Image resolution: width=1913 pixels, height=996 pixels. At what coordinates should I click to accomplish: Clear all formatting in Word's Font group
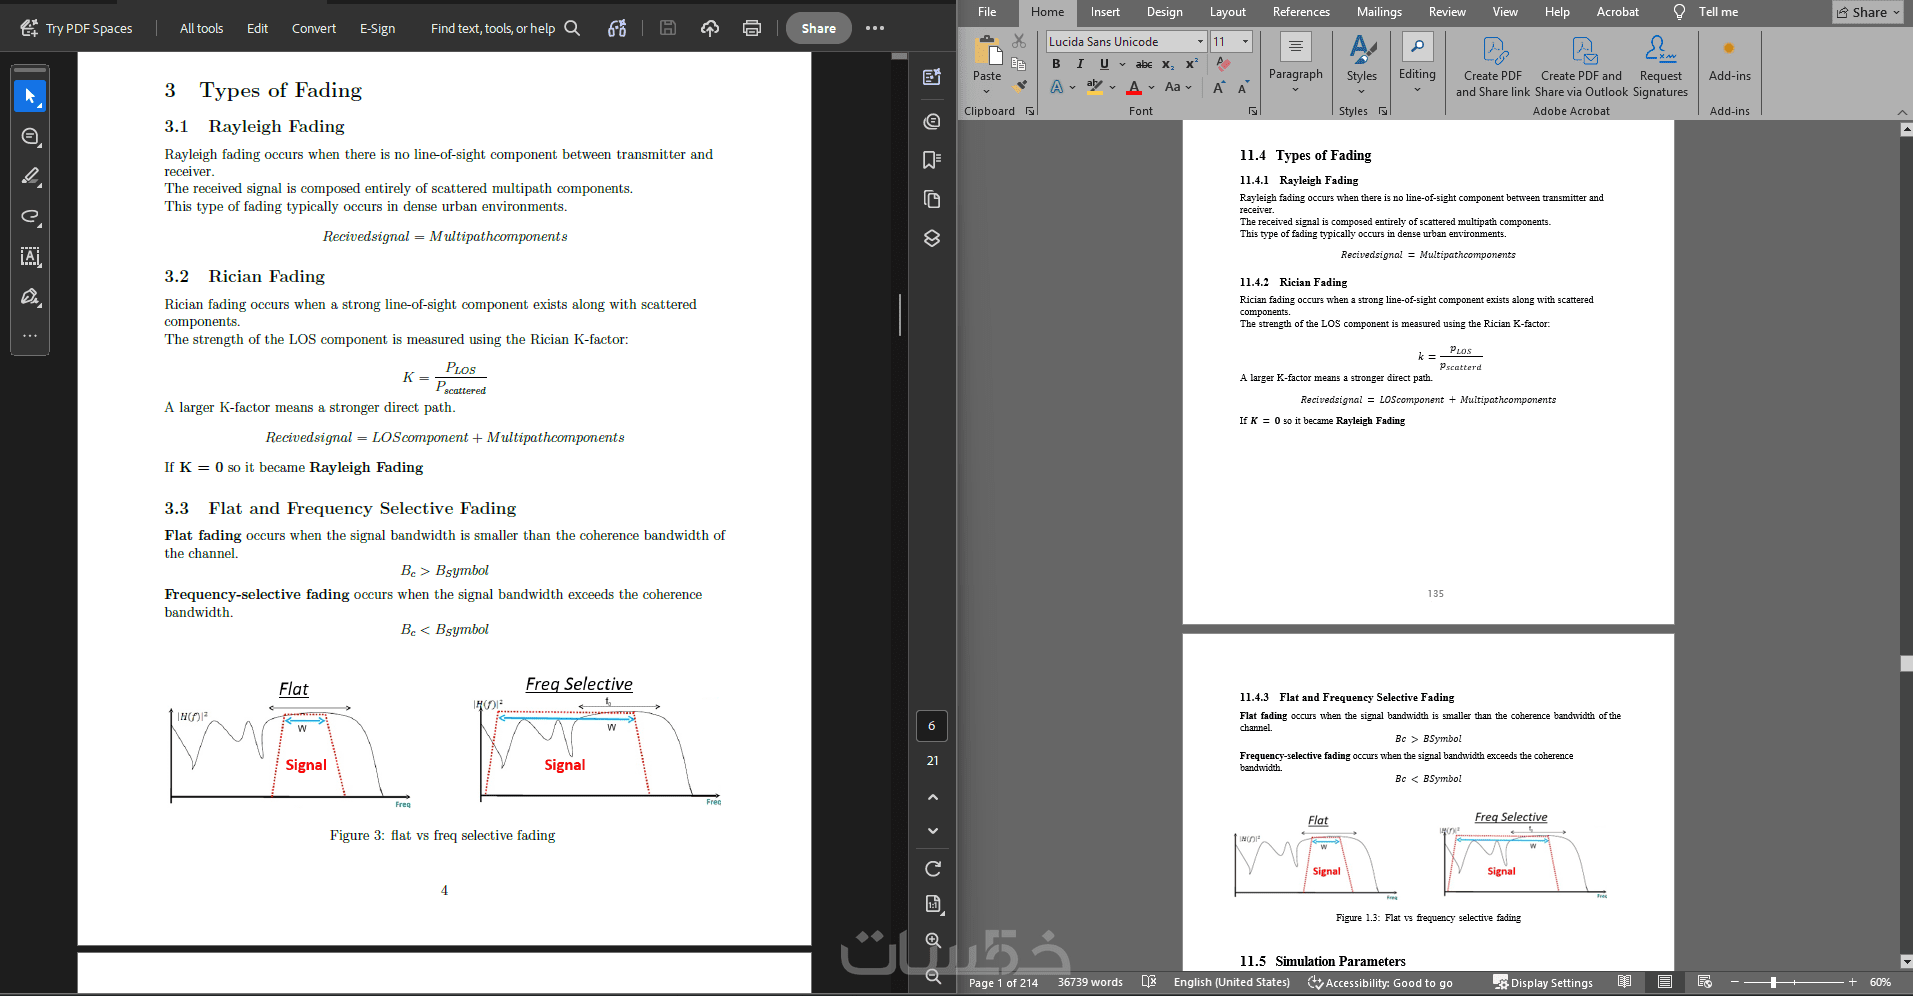point(1223,64)
